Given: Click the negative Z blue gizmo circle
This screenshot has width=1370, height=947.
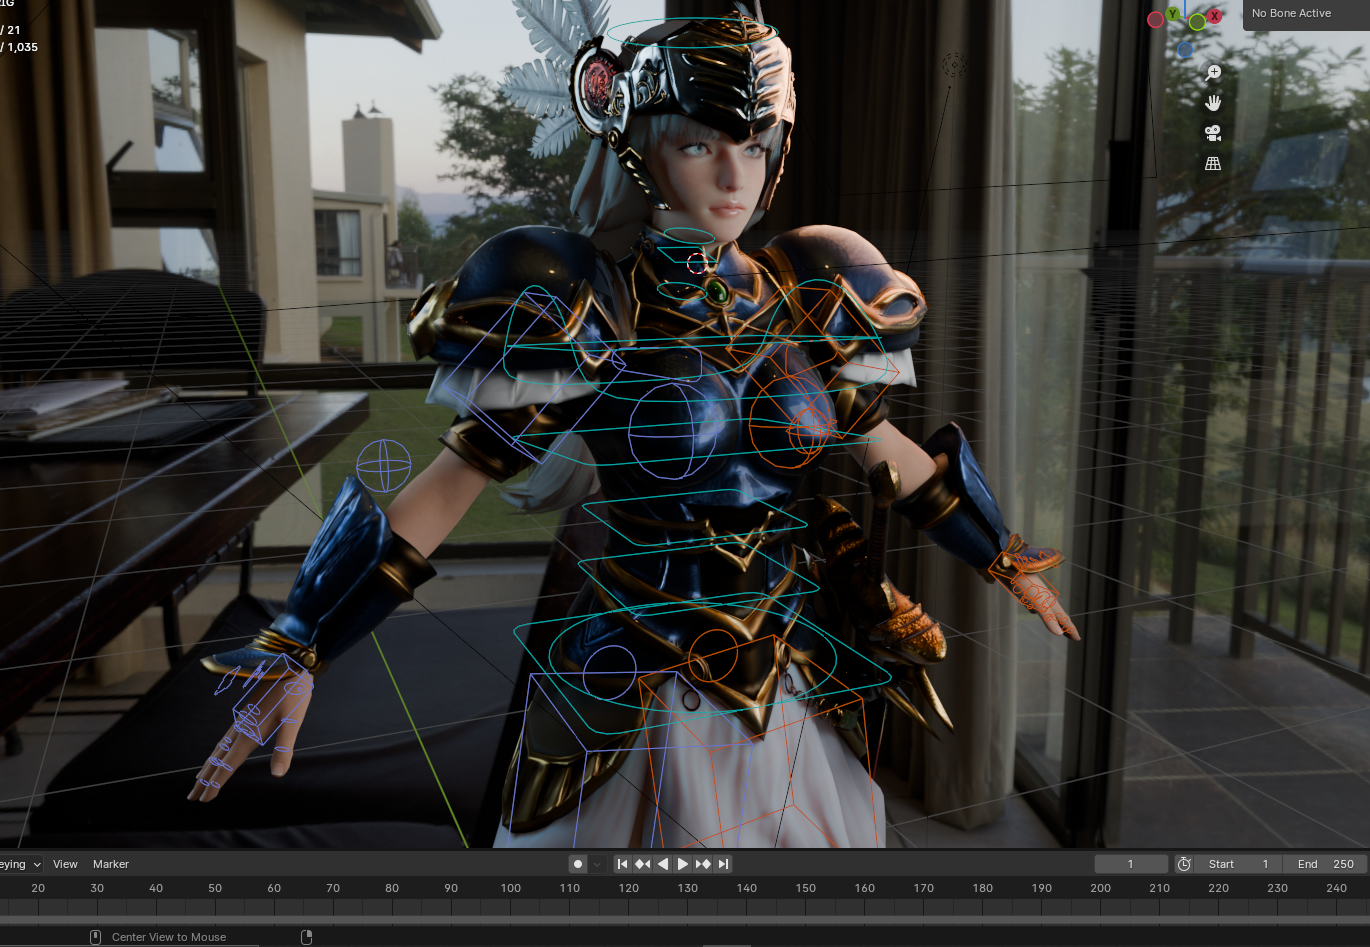Looking at the screenshot, I should pyautogui.click(x=1185, y=49).
